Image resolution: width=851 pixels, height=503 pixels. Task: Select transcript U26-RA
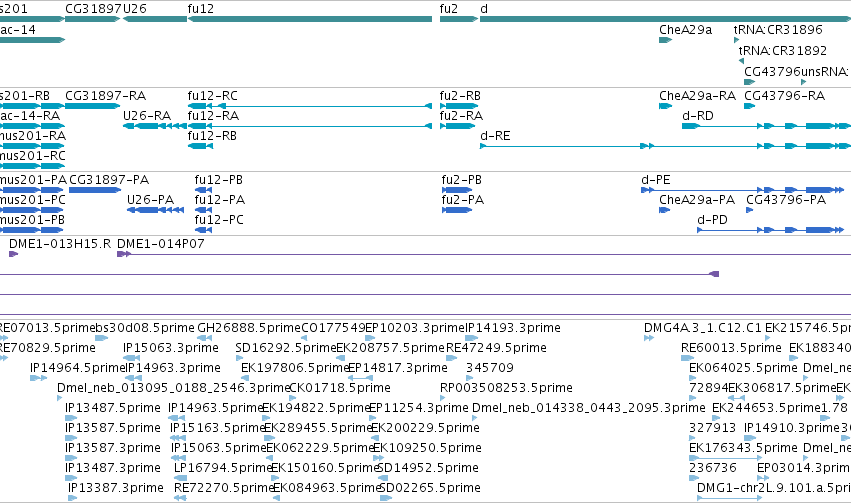tap(155, 126)
